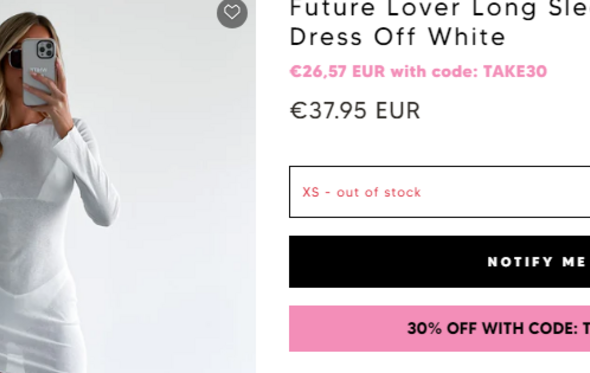Viewport: 590px width, 373px height.
Task: Click the €37.95 EUR price
Action: tap(355, 111)
